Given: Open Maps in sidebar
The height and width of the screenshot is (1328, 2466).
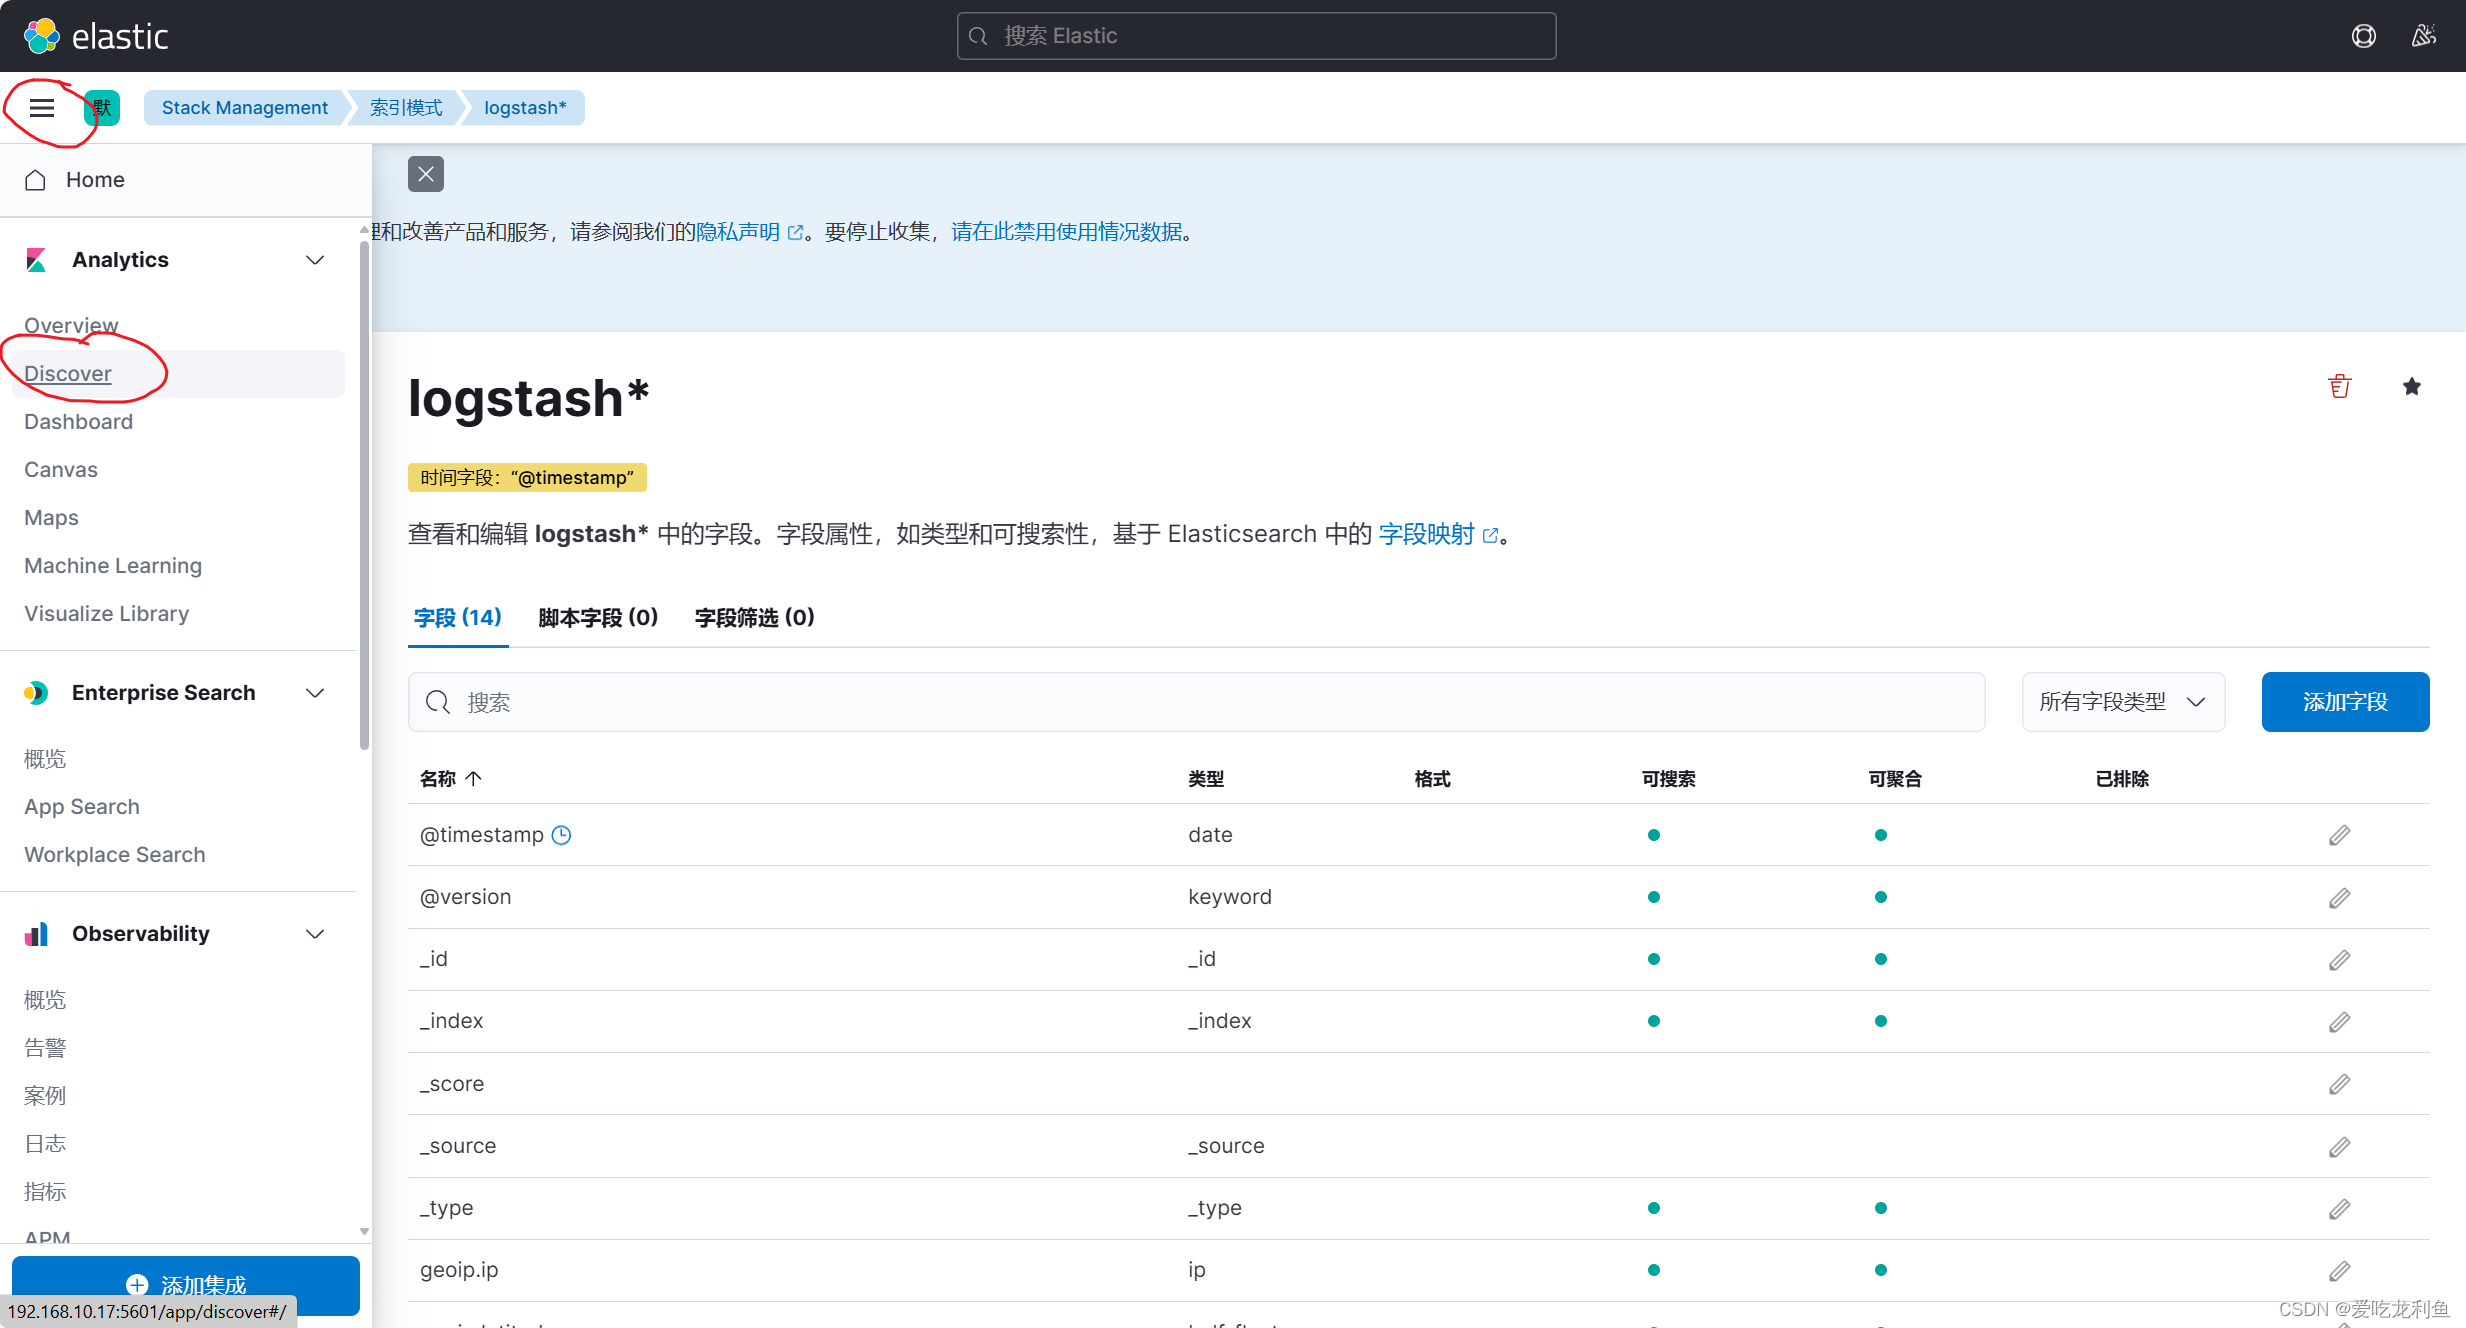Looking at the screenshot, I should click(51, 518).
